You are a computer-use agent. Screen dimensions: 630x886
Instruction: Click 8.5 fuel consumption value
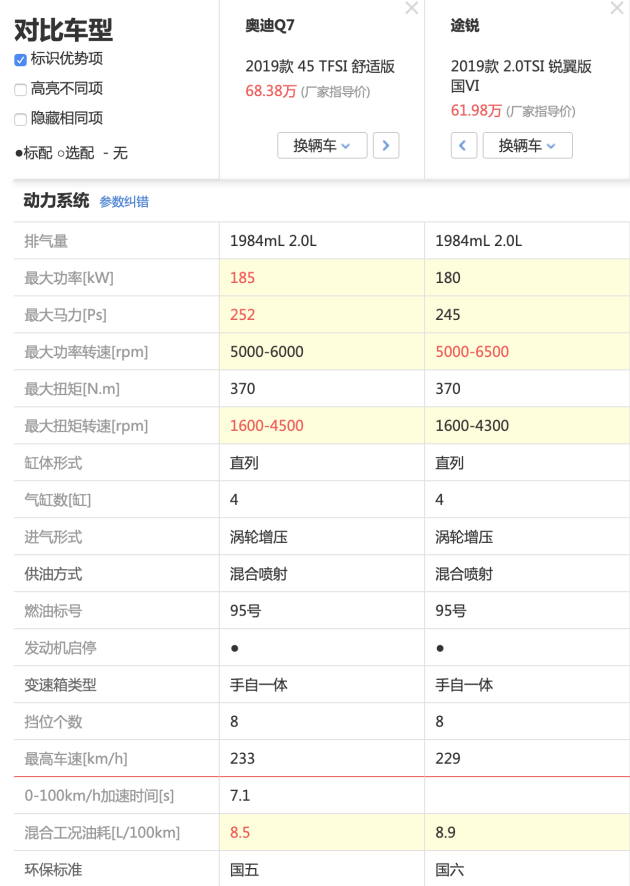point(240,832)
